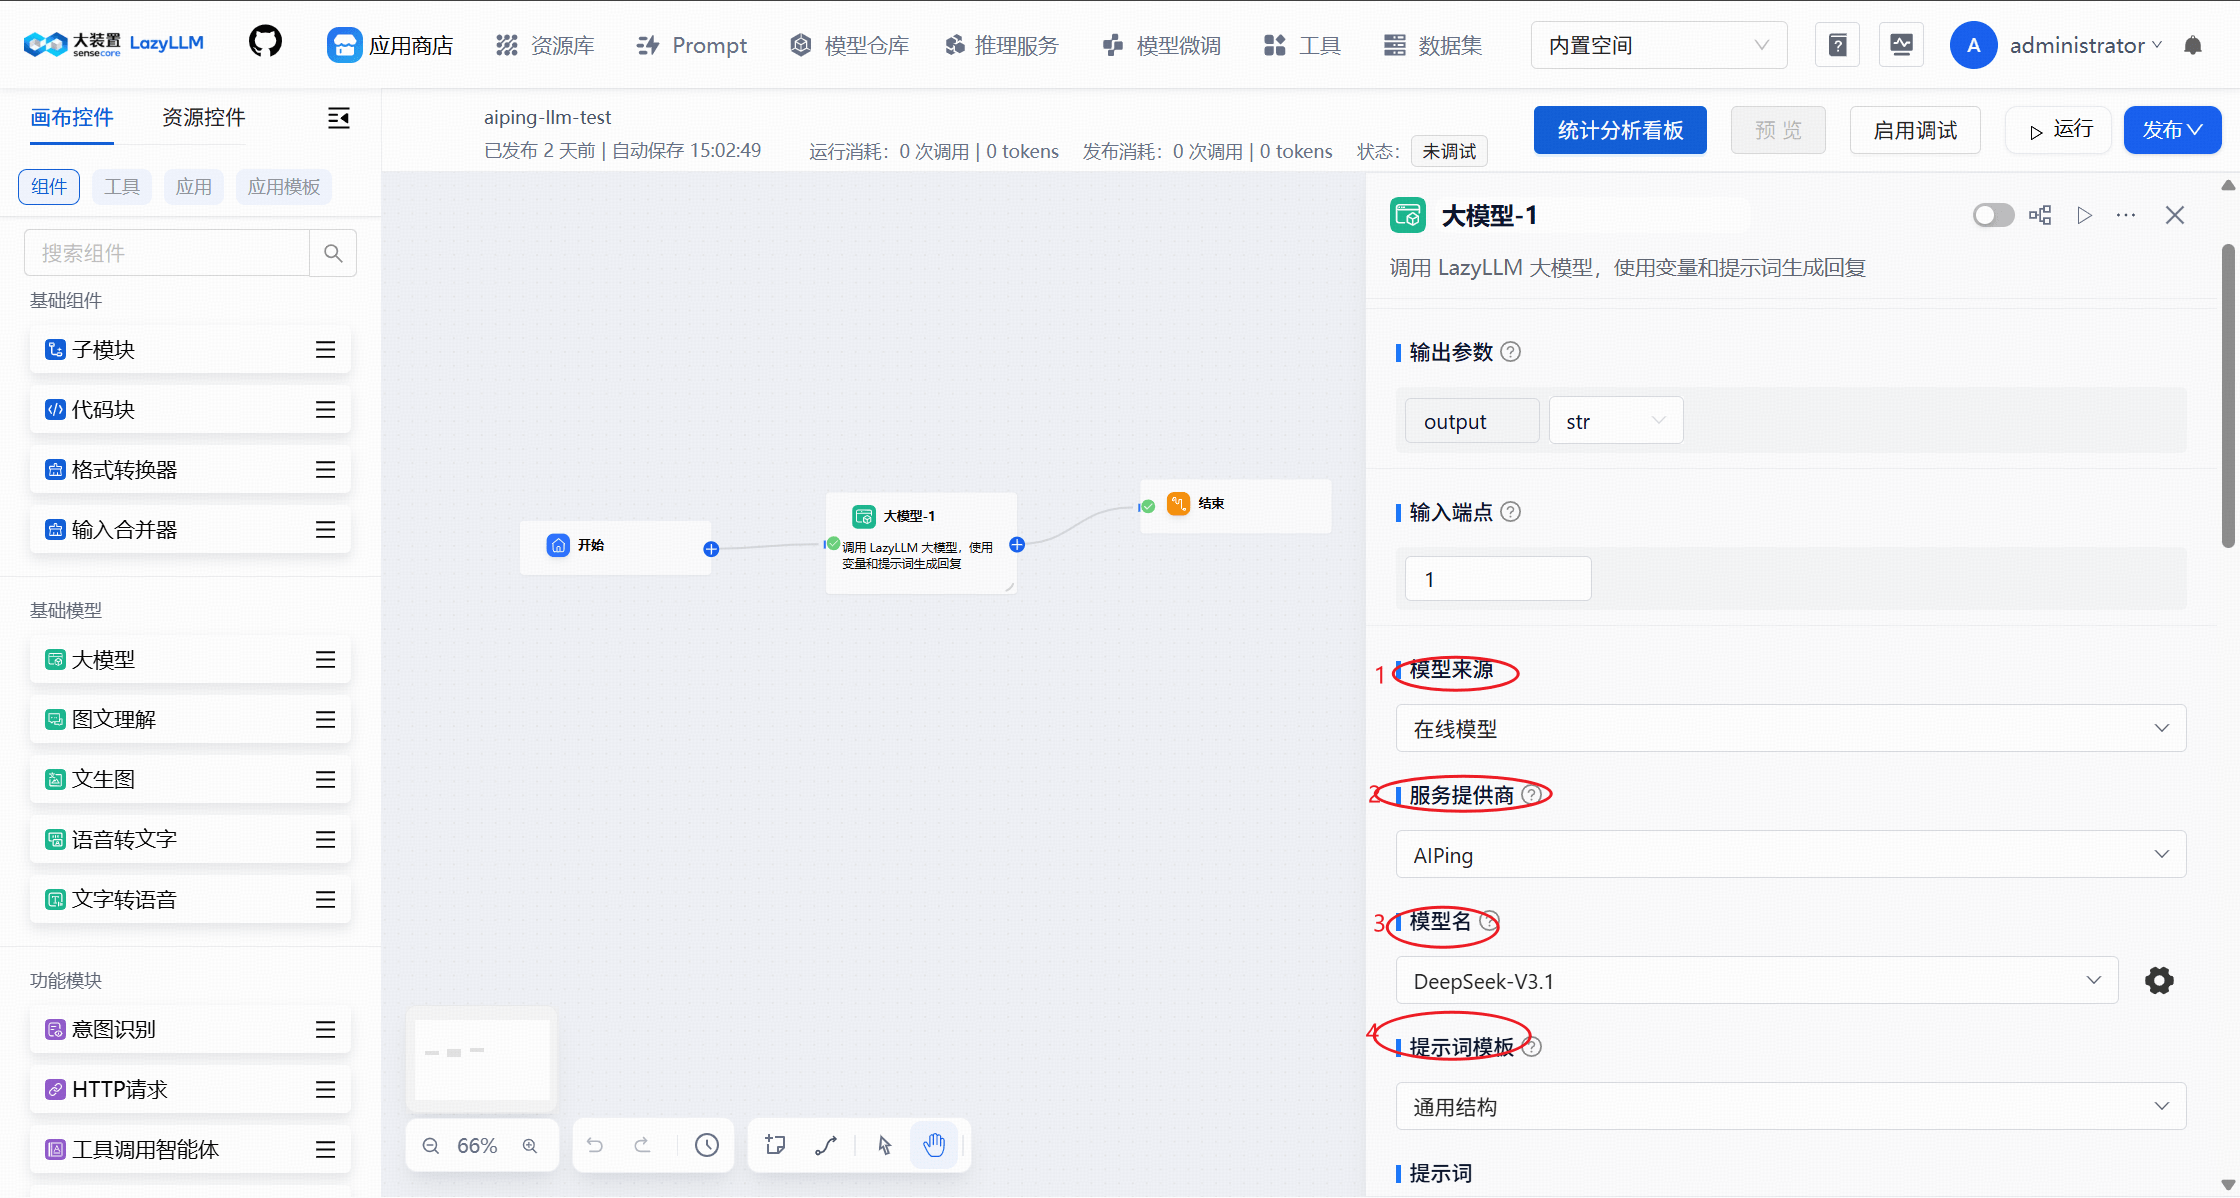This screenshot has width=2240, height=1198.
Task: Click the search icon in the component search bar
Action: (x=332, y=252)
